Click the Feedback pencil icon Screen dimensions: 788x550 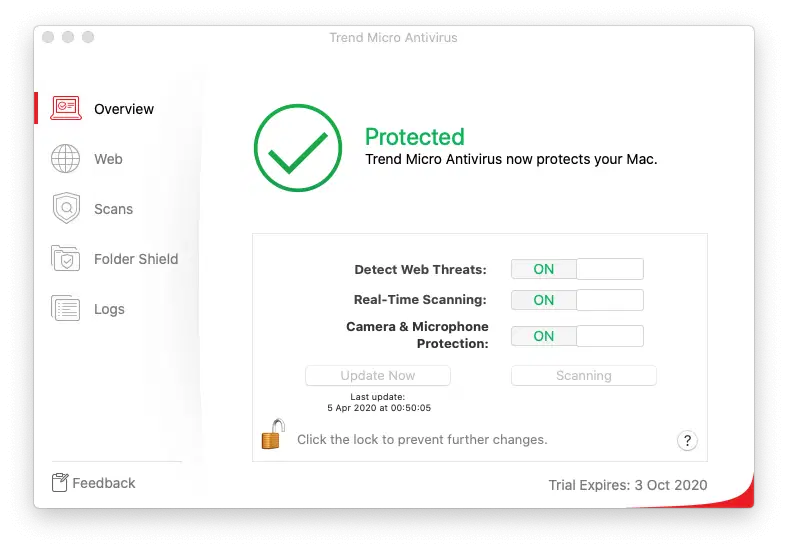[x=60, y=483]
